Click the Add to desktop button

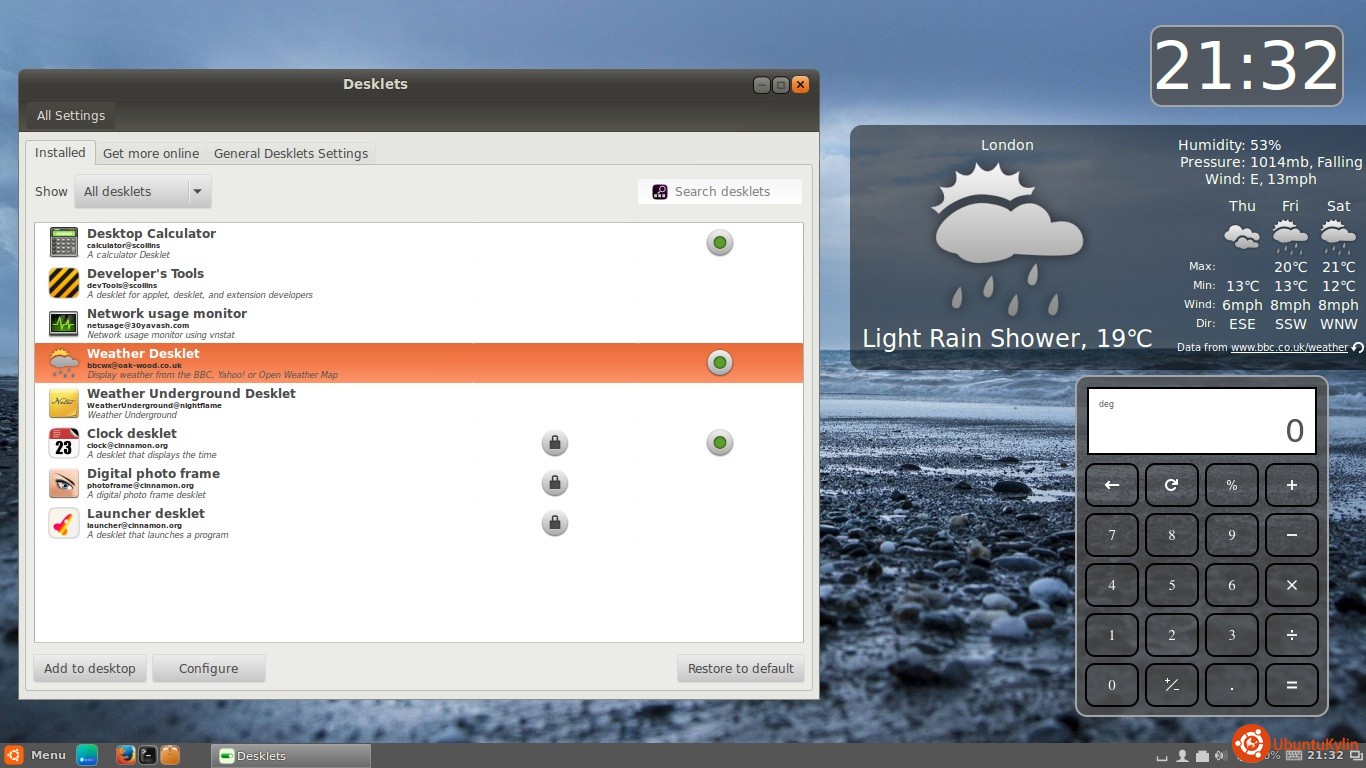[90, 669]
